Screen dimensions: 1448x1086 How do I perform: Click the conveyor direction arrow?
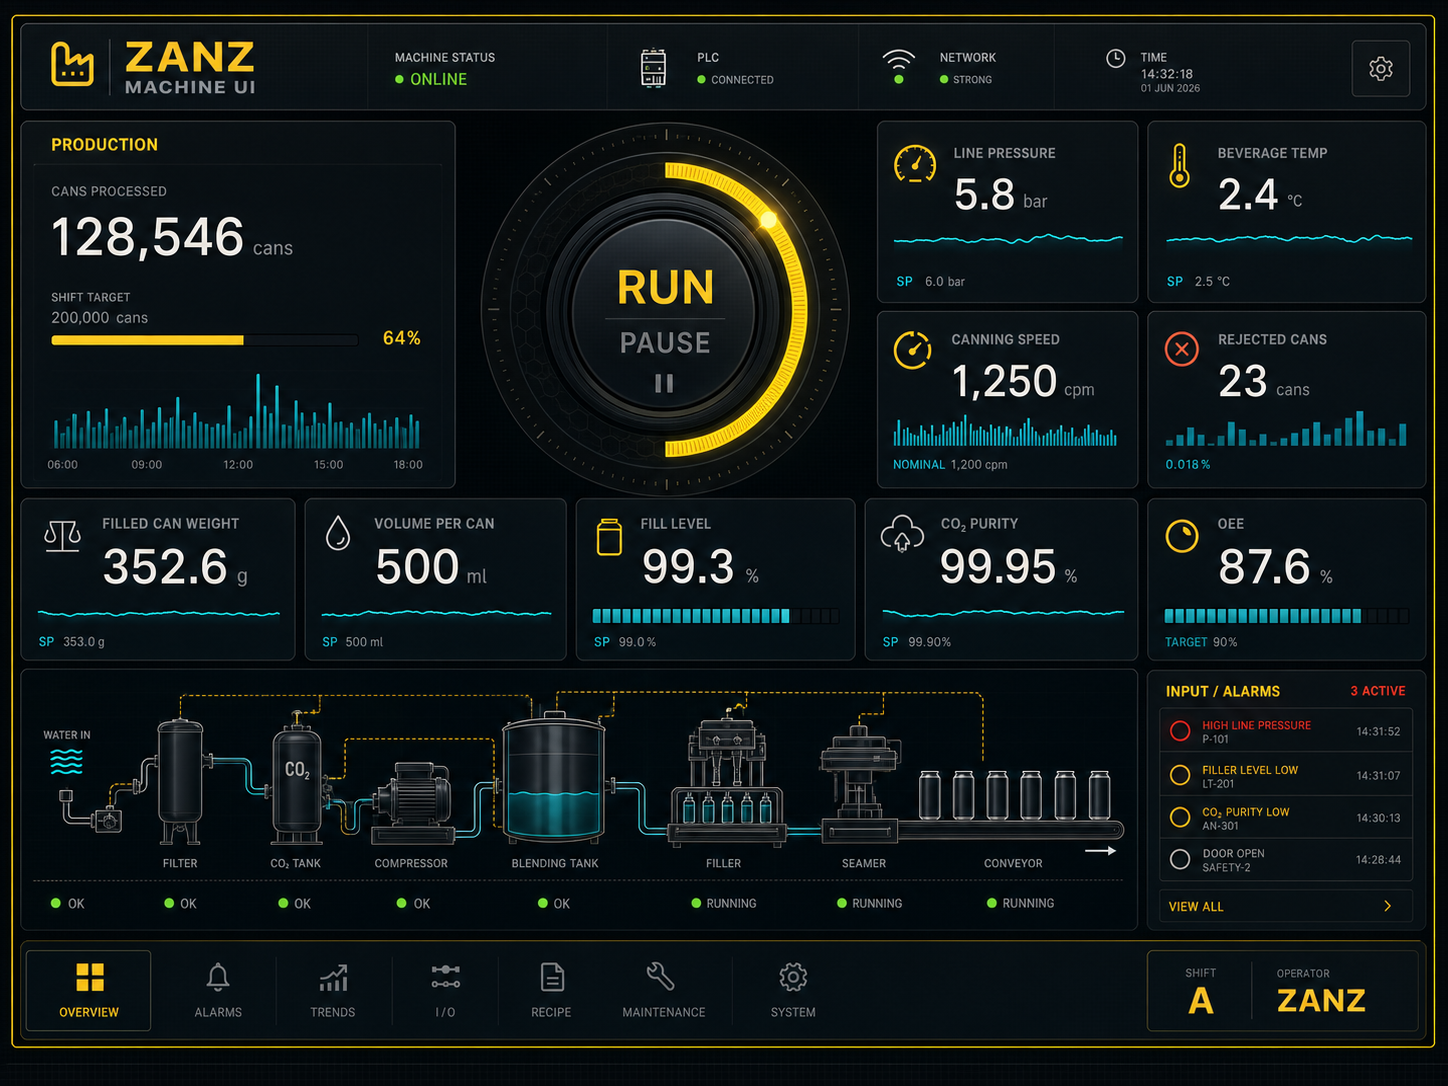point(1100,851)
